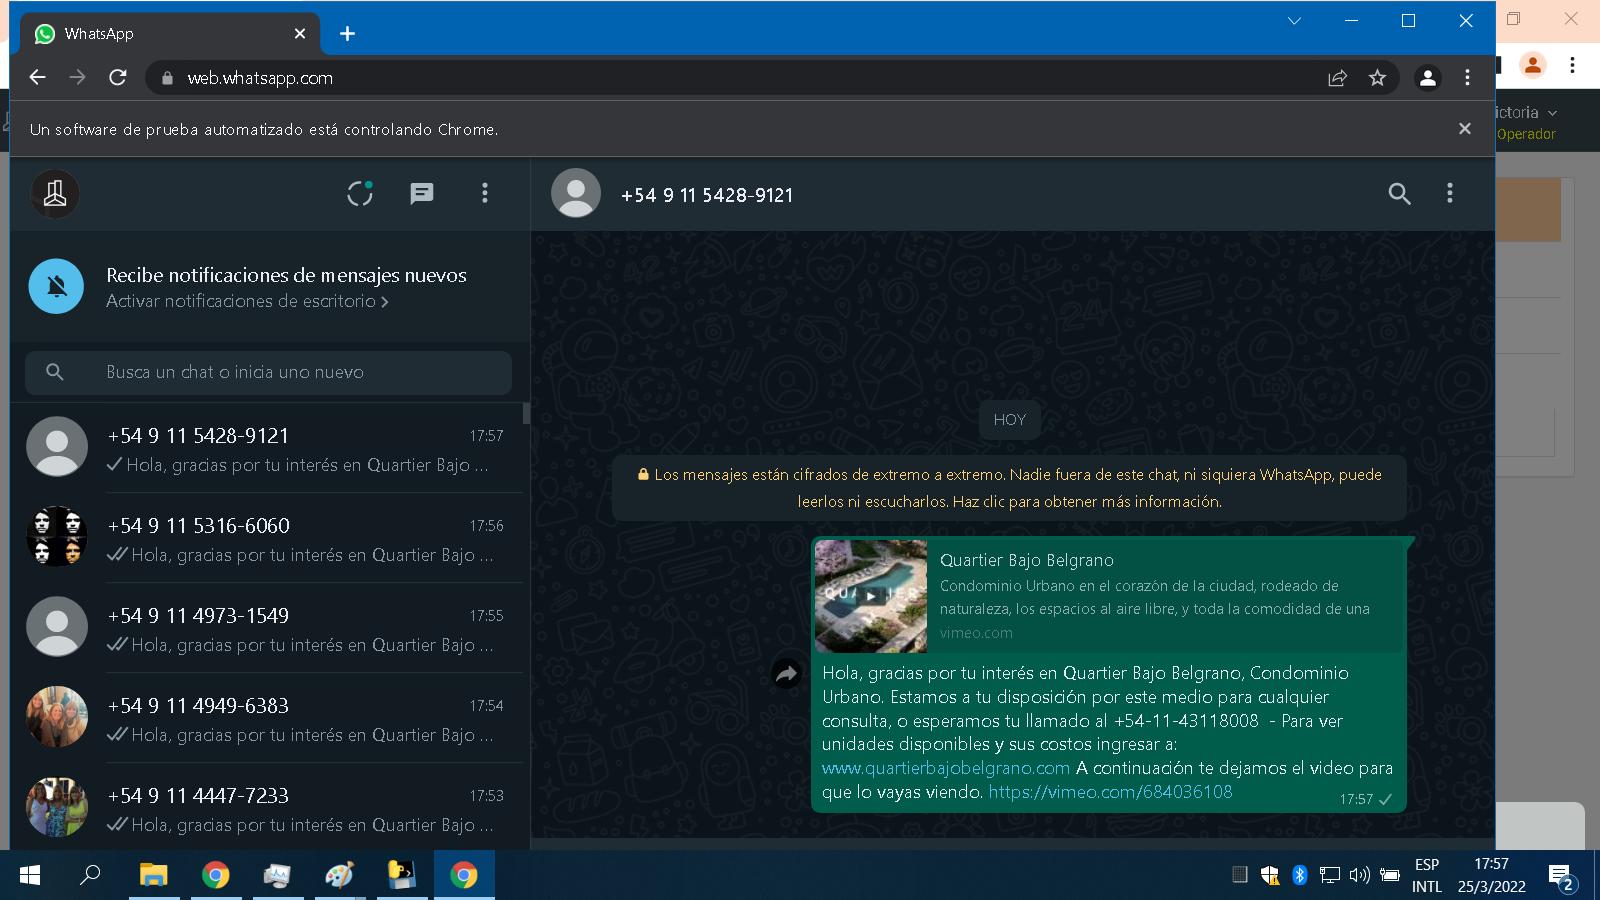The image size is (1600, 900).
Task: Click the Quartier Bajo Belgrano preview title
Action: pyautogui.click(x=1026, y=560)
